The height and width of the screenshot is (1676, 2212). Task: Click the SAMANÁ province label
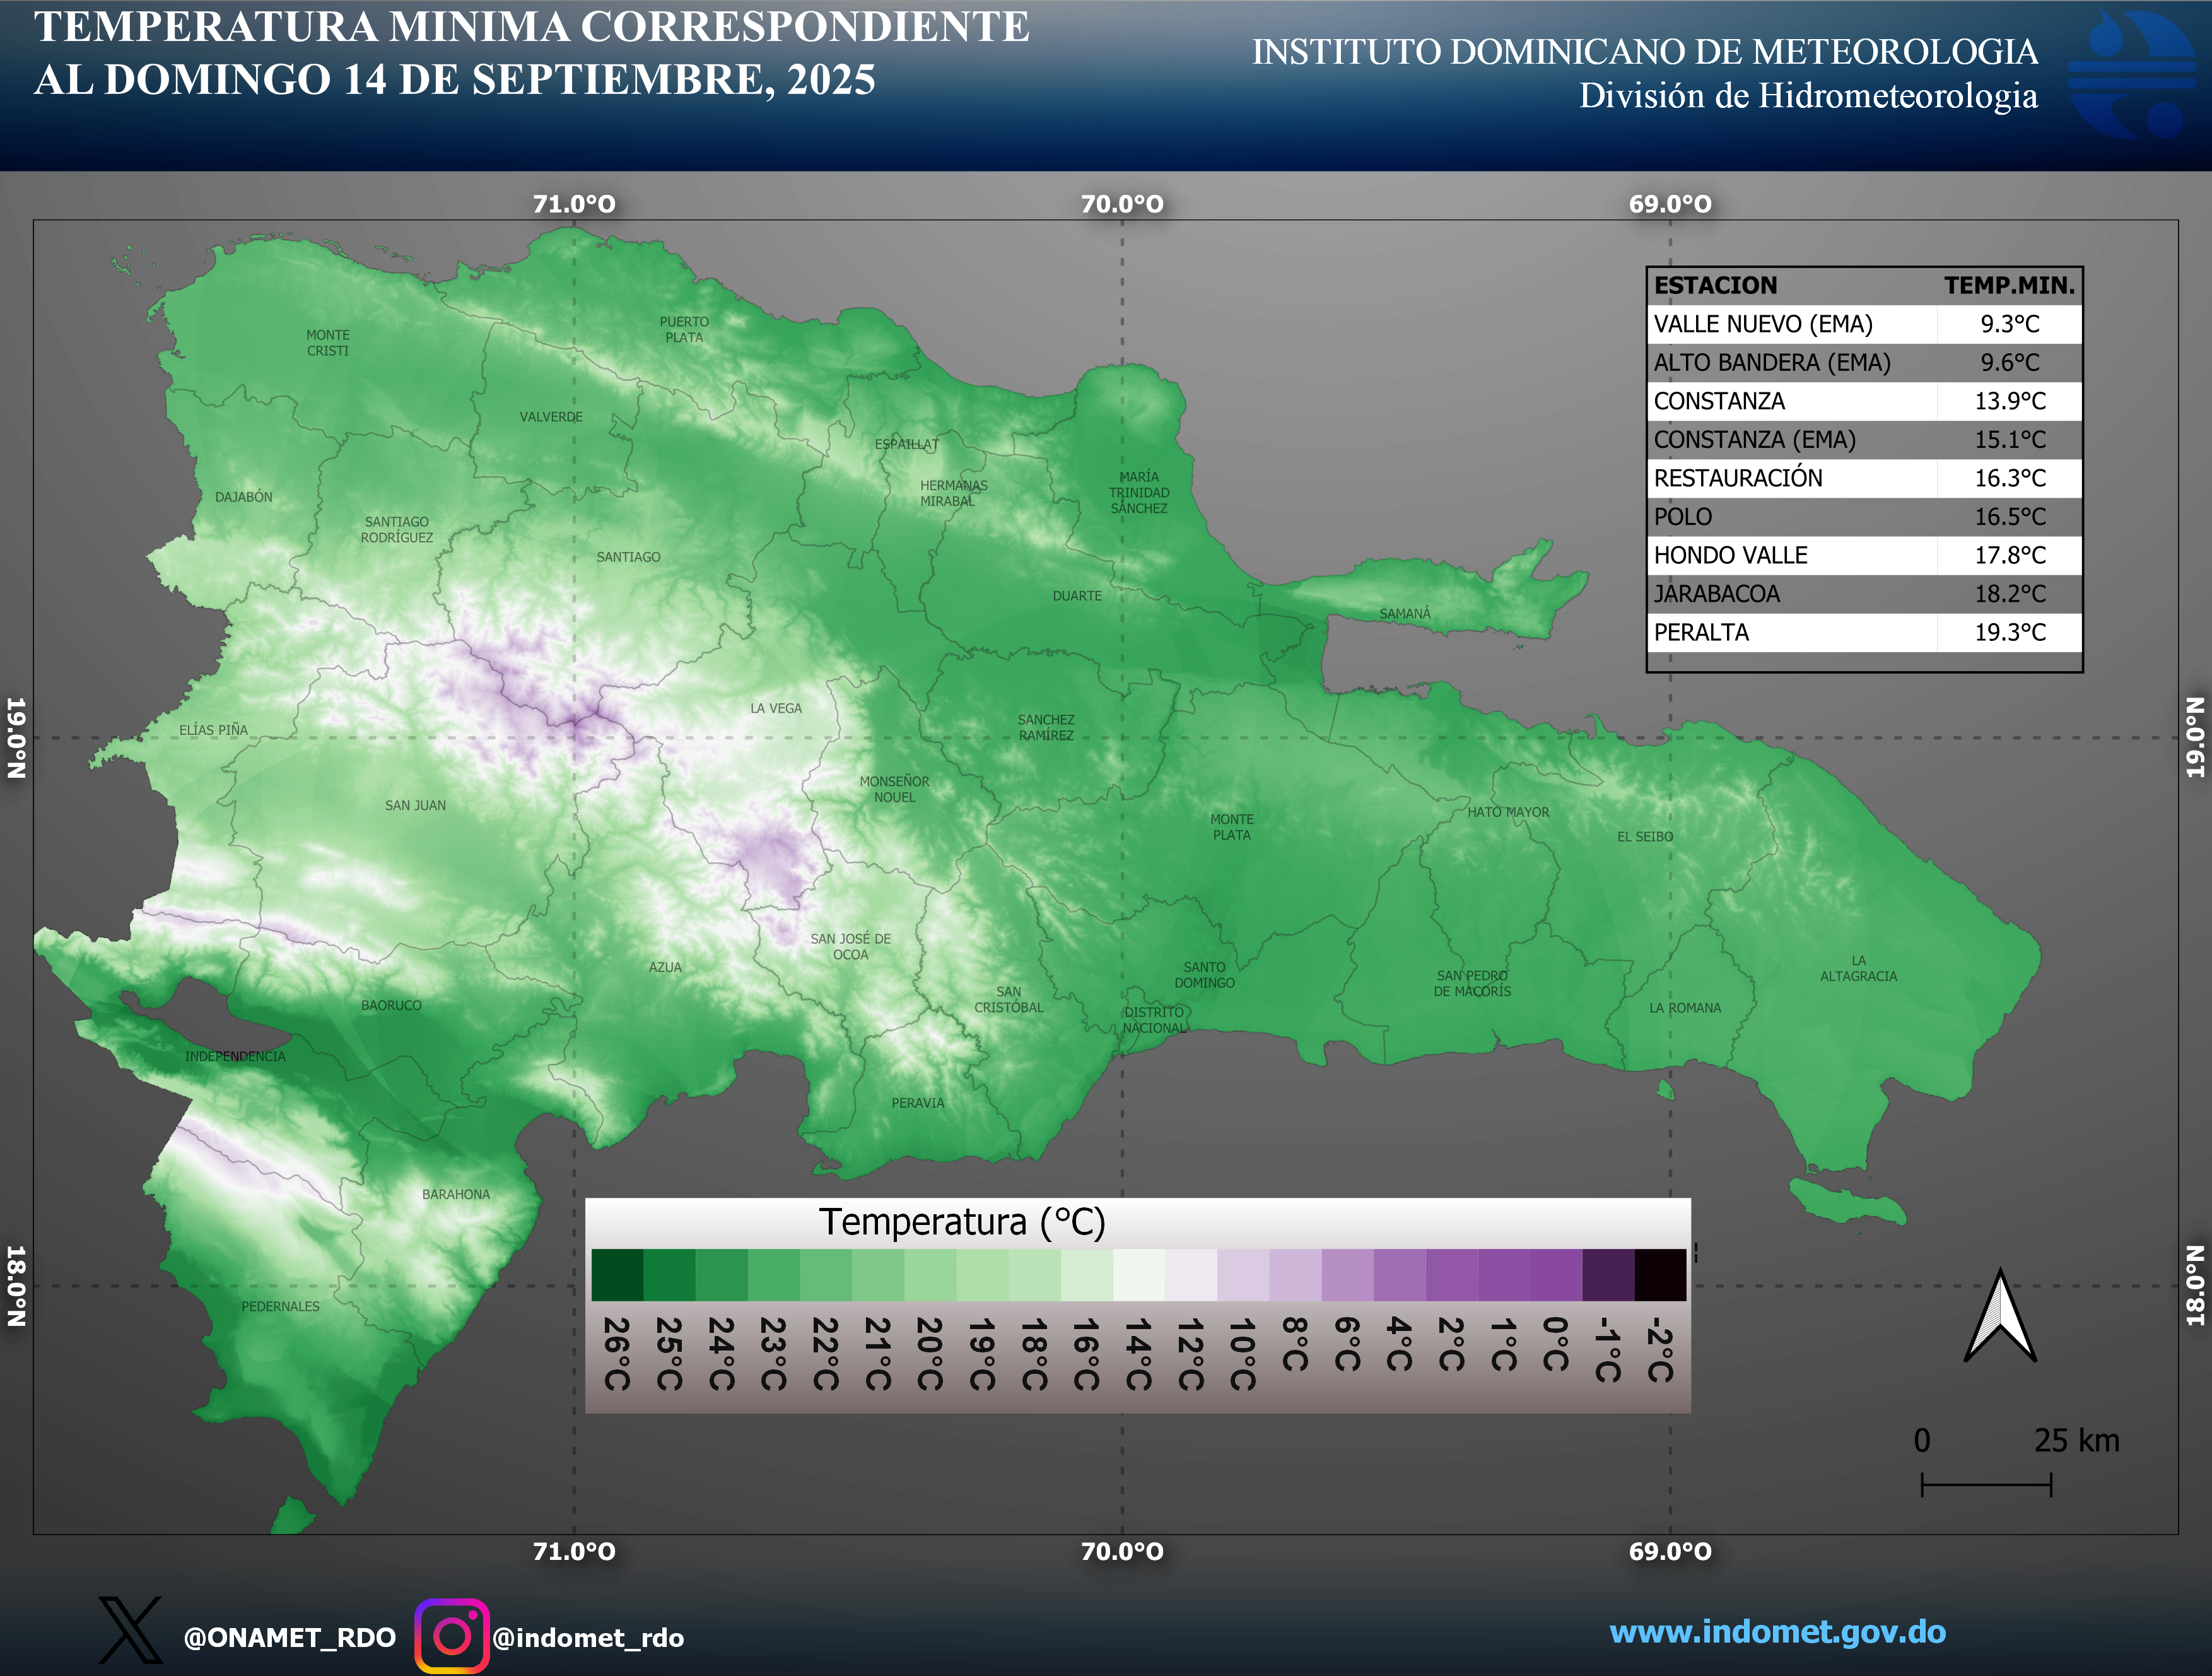point(1405,614)
